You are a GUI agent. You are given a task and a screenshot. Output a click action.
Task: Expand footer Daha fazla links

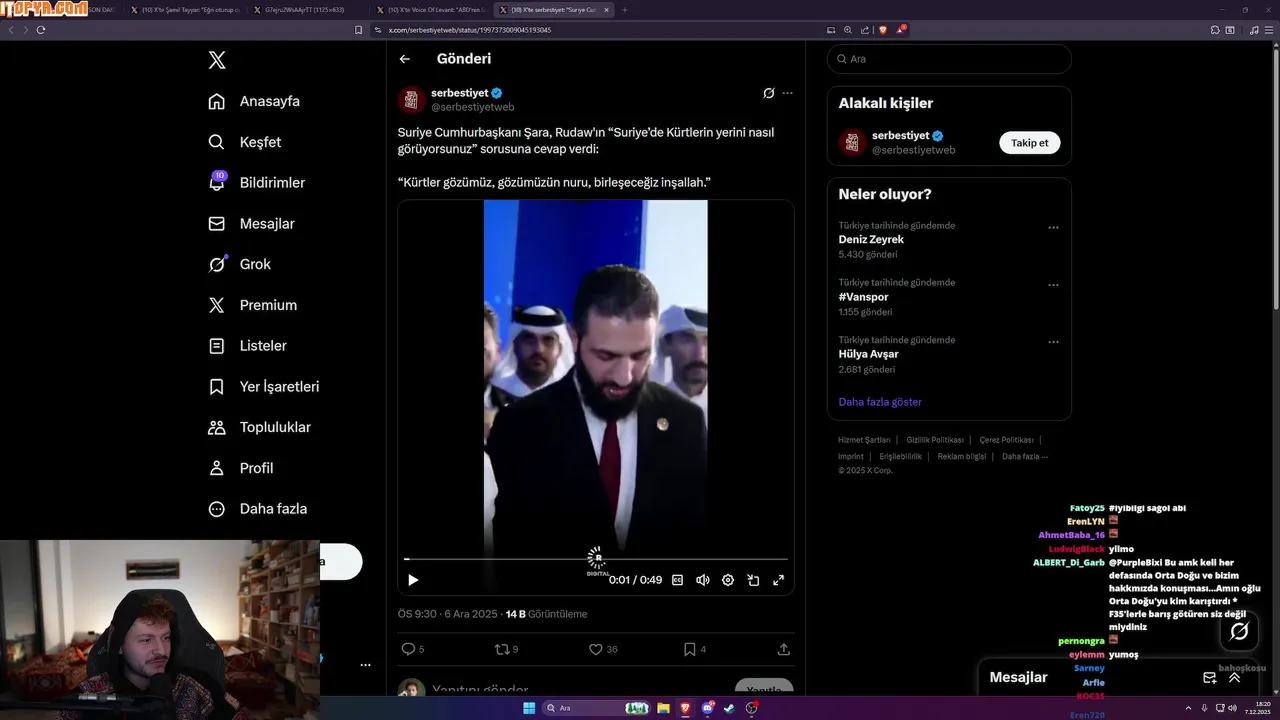click(1025, 457)
